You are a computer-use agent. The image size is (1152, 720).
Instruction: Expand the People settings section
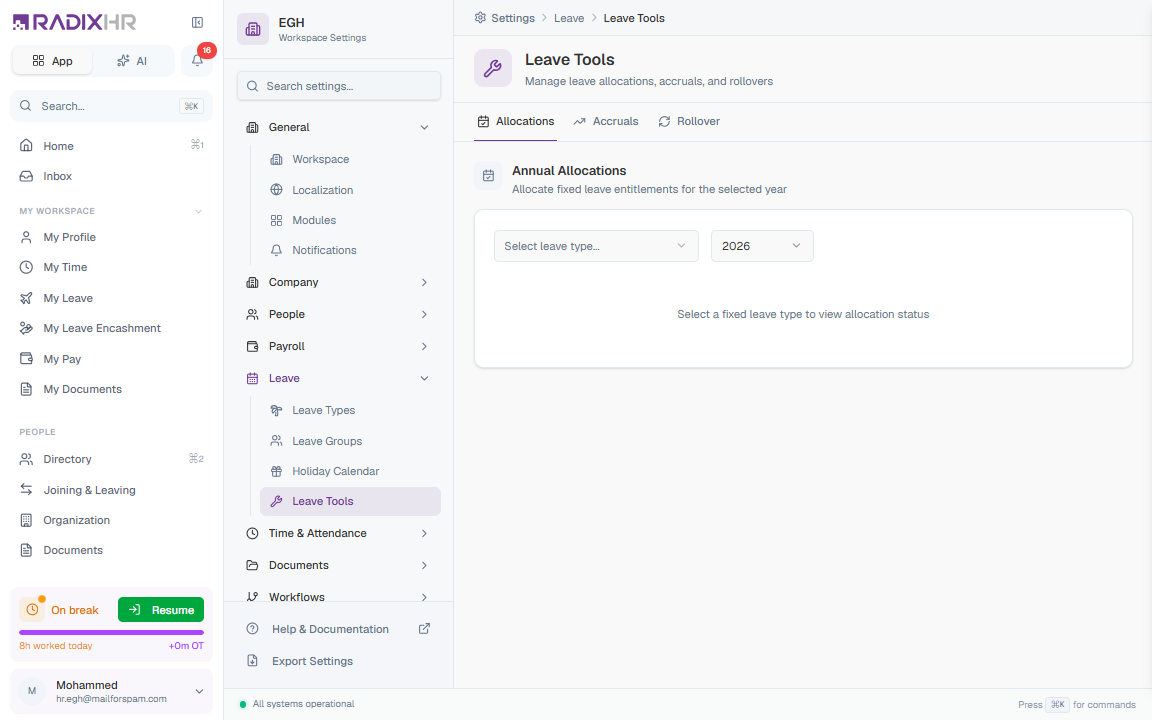tap(339, 314)
